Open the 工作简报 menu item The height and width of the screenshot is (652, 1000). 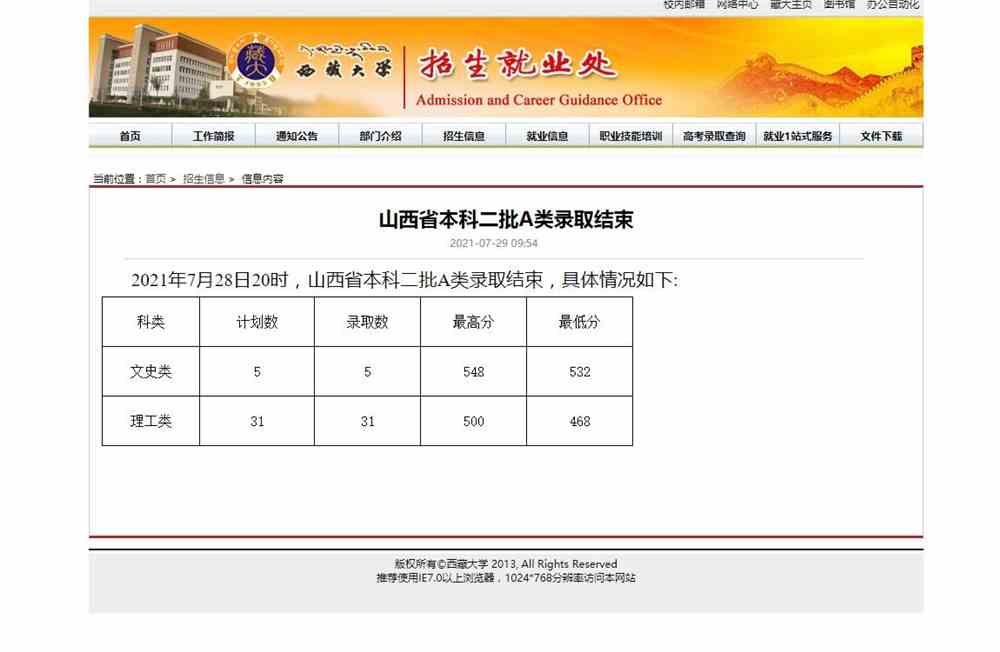click(x=214, y=136)
